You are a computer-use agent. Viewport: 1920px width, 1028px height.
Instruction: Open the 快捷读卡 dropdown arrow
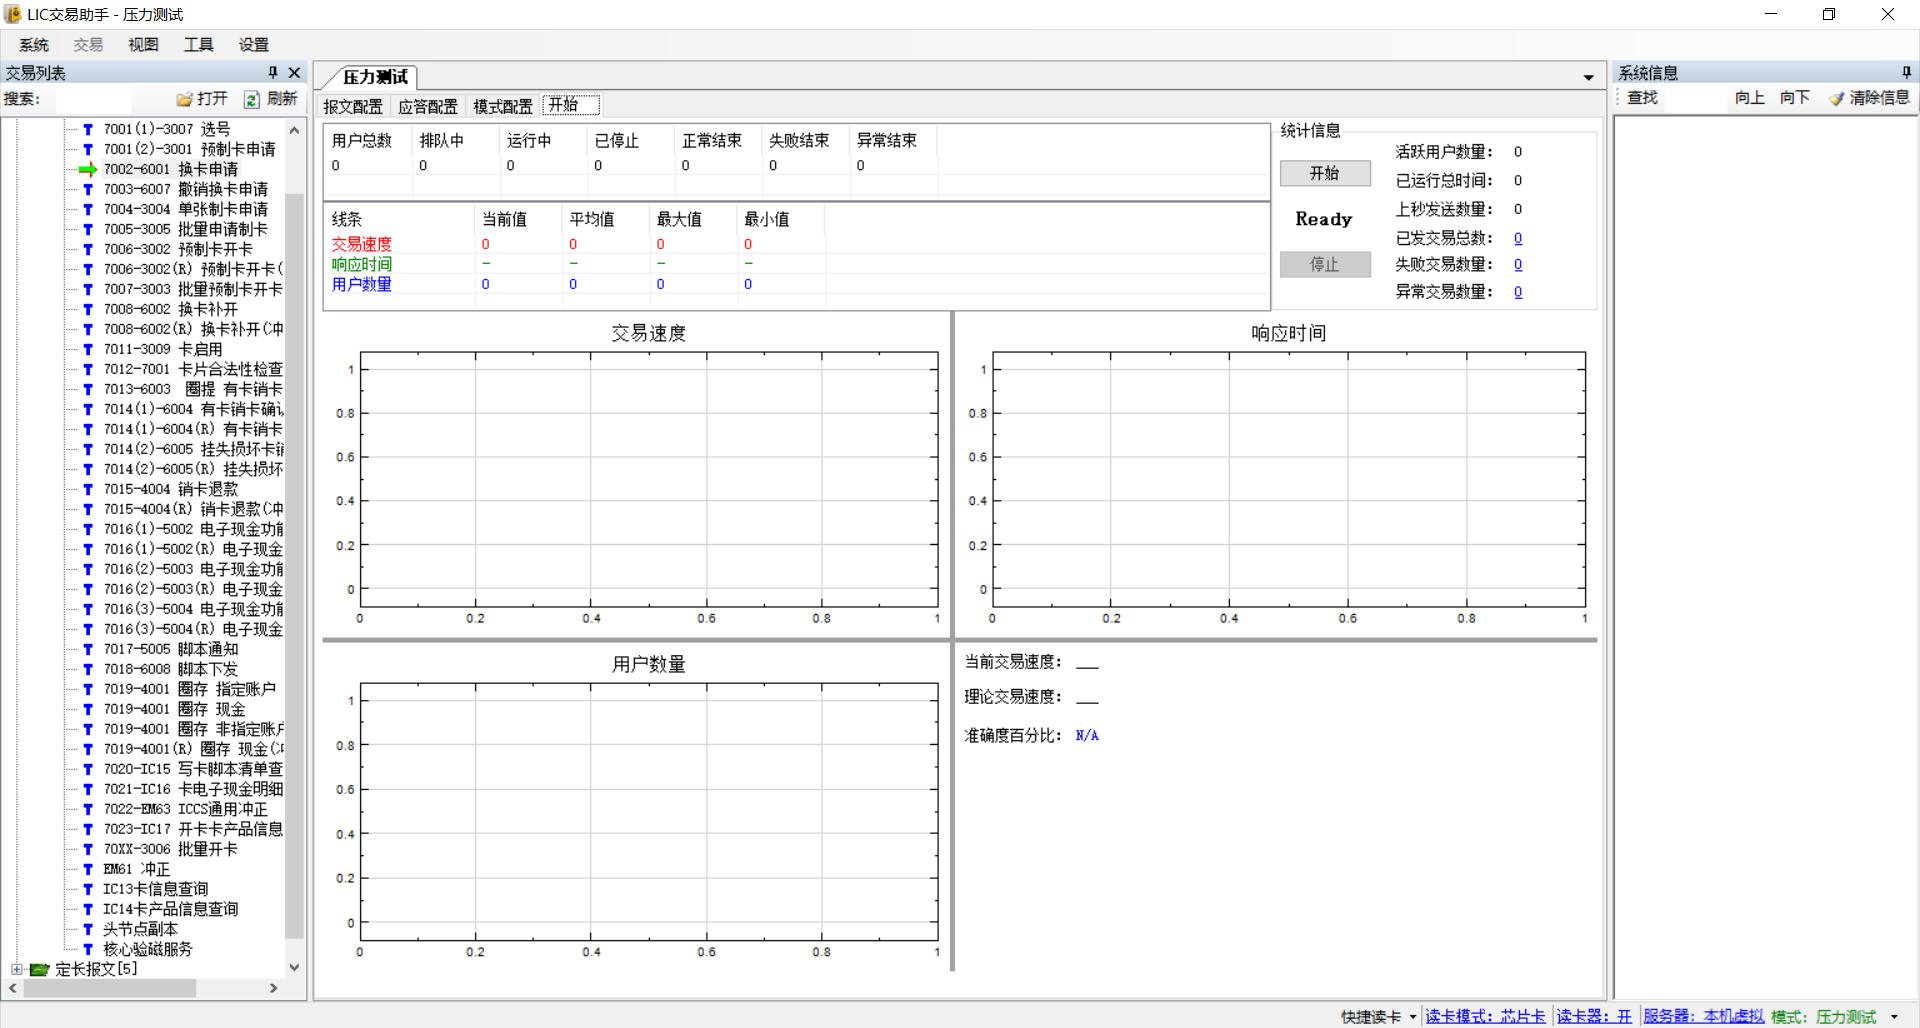1413,1017
